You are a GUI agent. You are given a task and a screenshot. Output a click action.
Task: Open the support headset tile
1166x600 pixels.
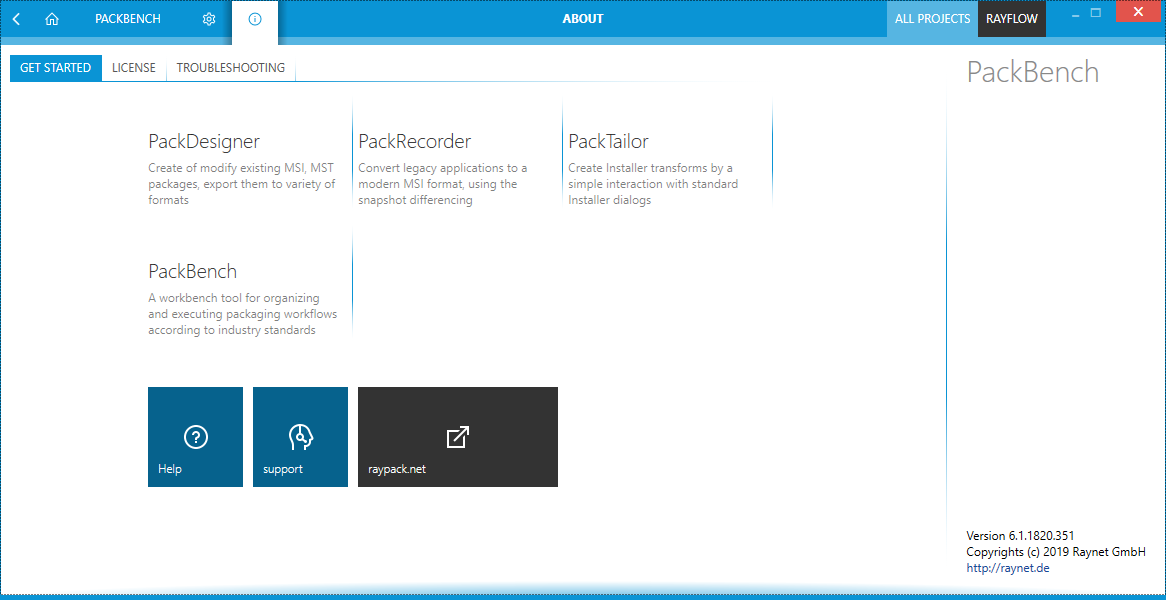coord(300,437)
